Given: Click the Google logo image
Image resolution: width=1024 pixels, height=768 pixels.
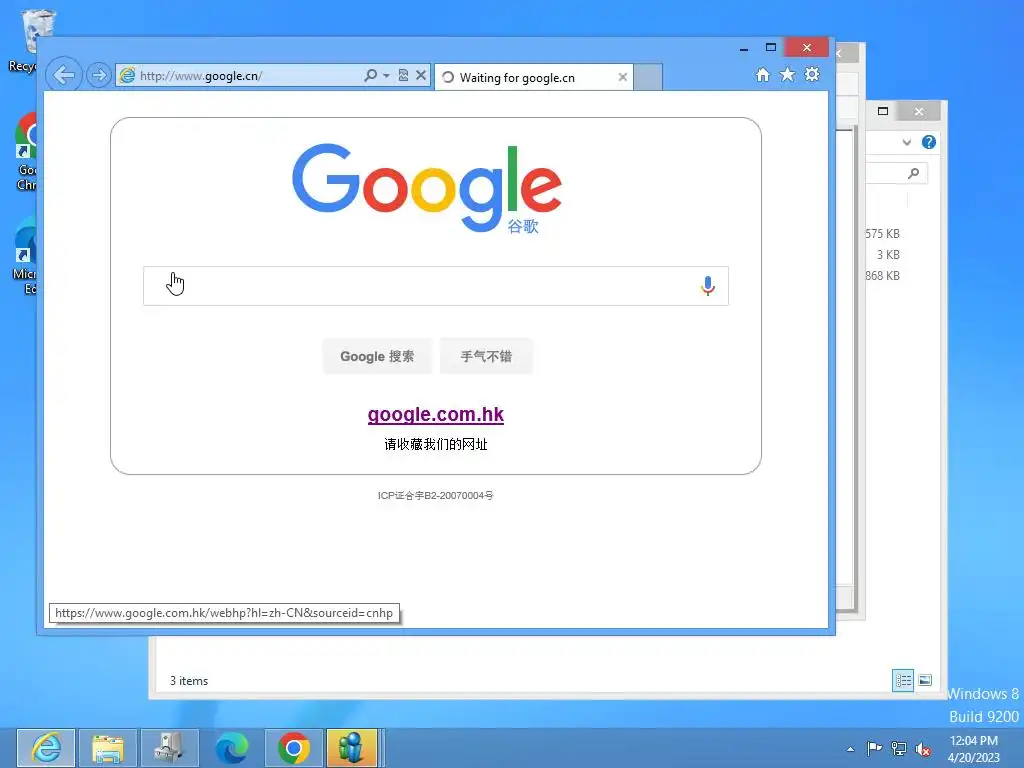Looking at the screenshot, I should [427, 188].
